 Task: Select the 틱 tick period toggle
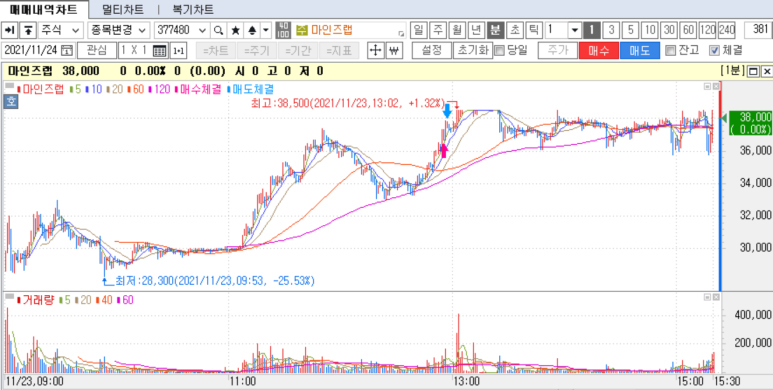(x=533, y=30)
